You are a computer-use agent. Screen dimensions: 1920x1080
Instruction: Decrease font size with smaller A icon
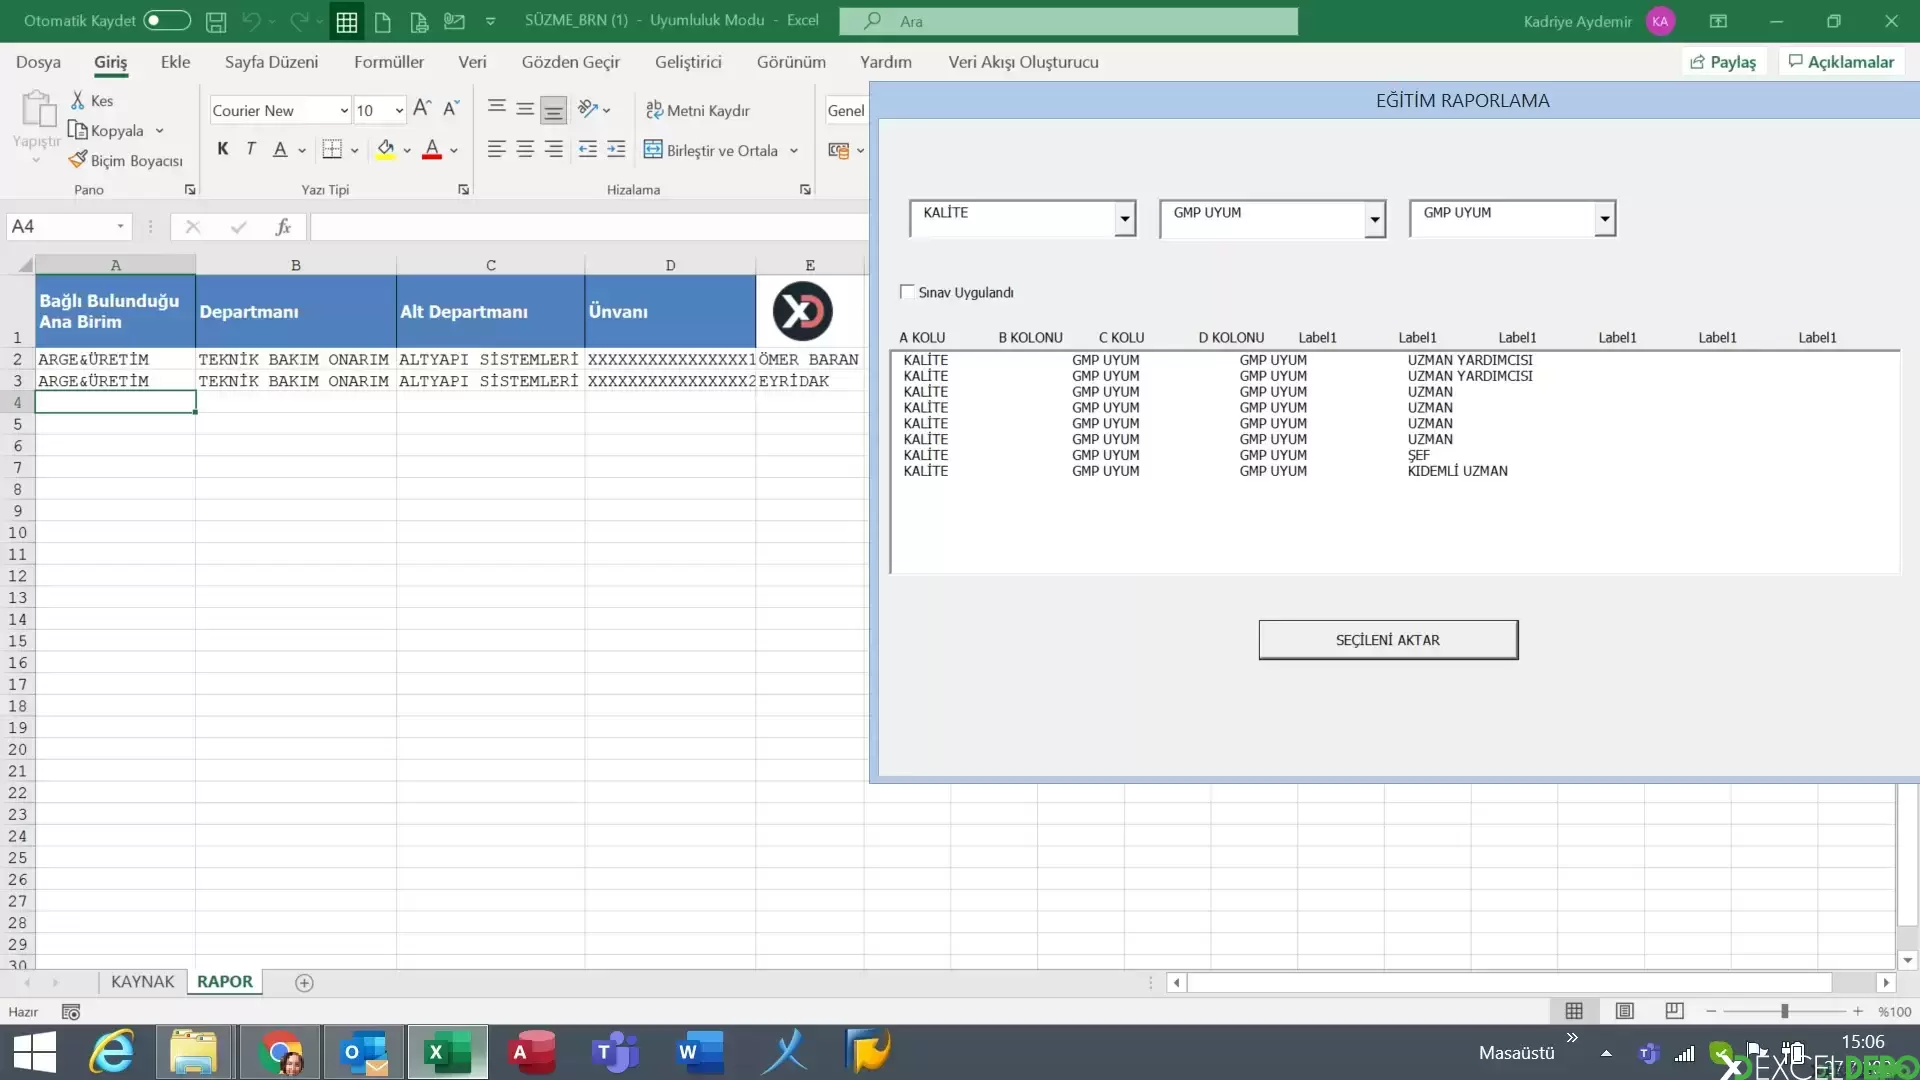[451, 108]
